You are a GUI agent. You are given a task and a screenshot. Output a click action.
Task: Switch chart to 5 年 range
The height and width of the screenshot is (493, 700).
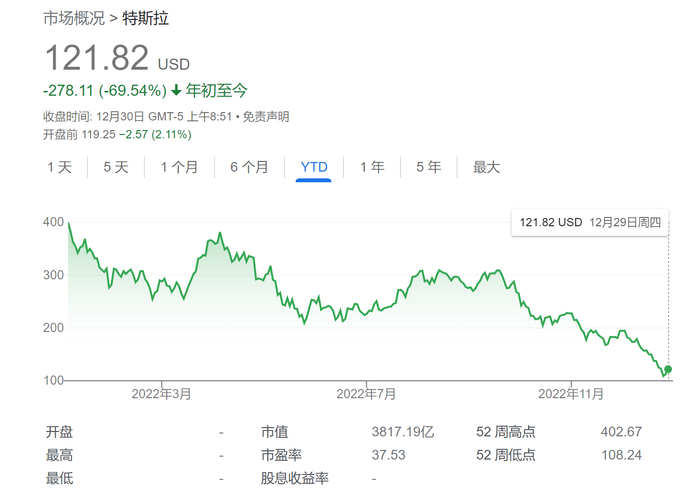coord(429,167)
